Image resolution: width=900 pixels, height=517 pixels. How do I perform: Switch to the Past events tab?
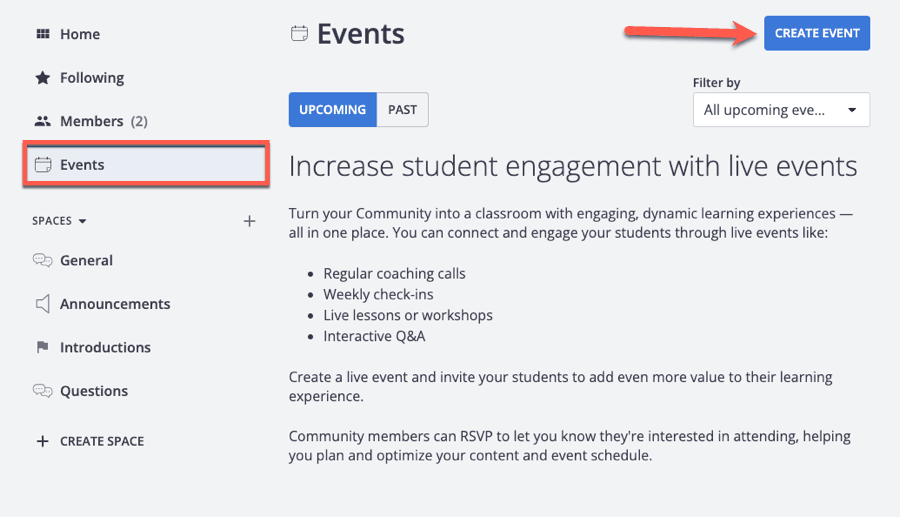pos(402,110)
